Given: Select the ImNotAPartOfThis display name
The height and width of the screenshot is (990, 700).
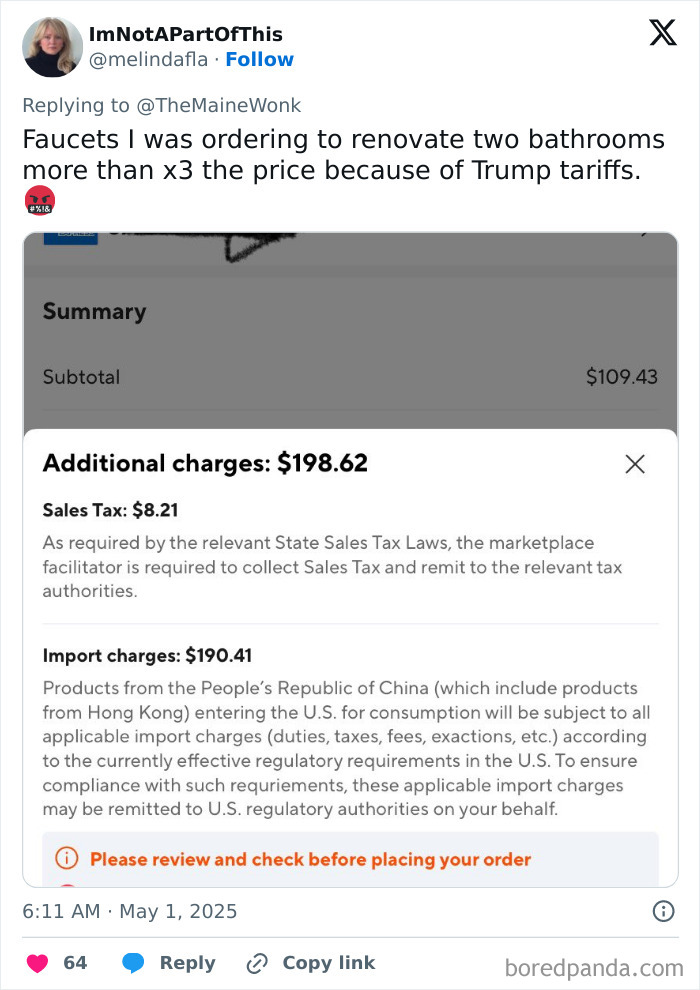Looking at the screenshot, I should tap(187, 33).
